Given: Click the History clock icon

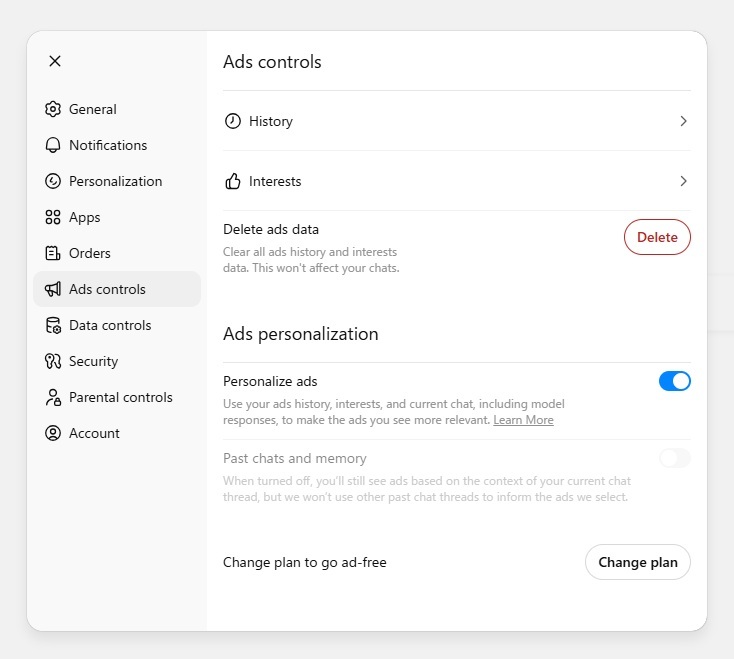Looking at the screenshot, I should pyautogui.click(x=233, y=121).
